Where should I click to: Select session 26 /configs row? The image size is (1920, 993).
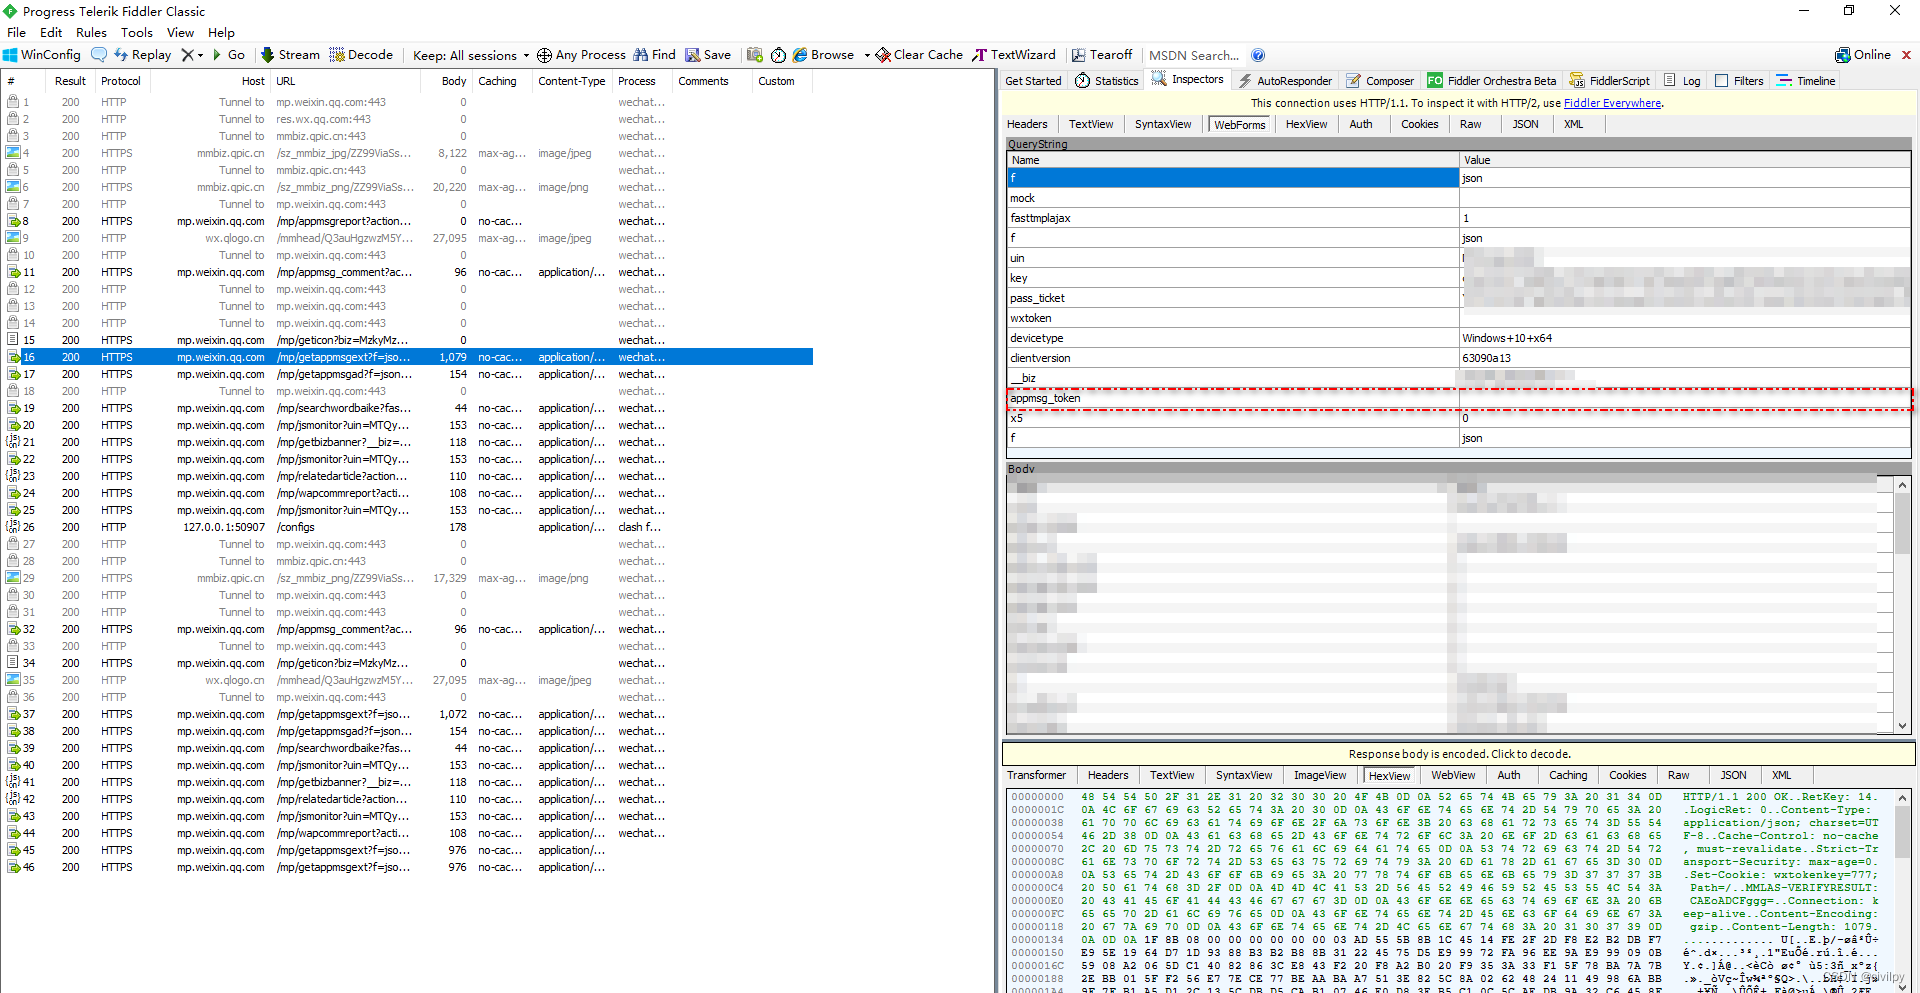click(406, 527)
